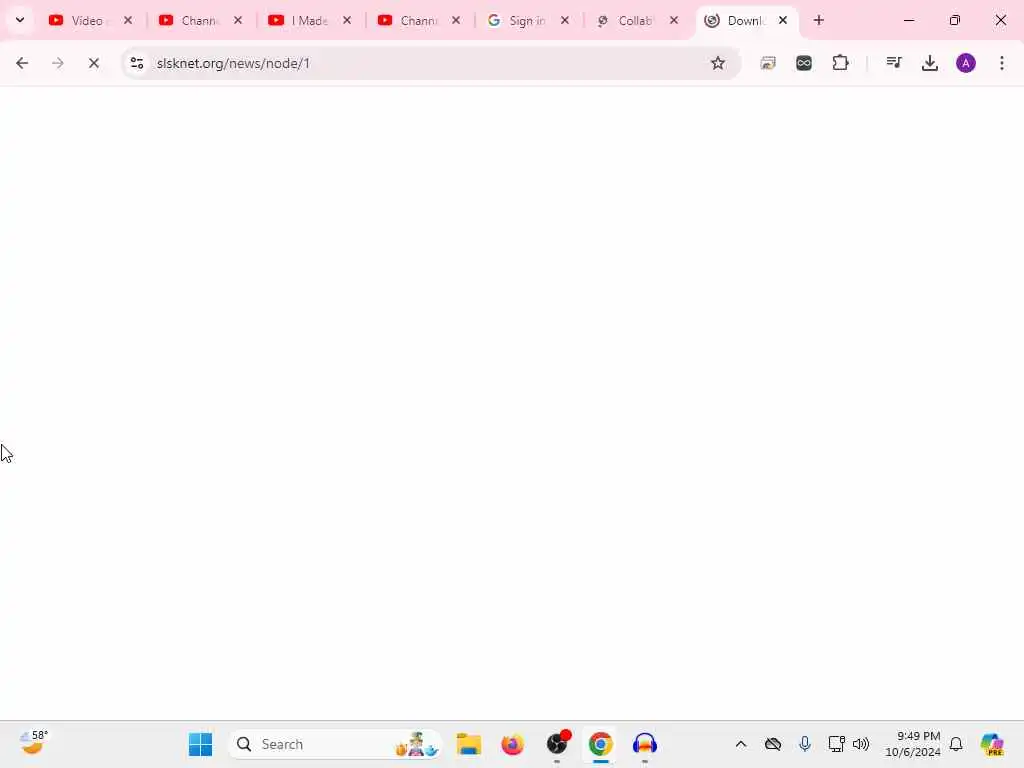Close the Collab tab
This screenshot has height=768, width=1024.
[674, 20]
